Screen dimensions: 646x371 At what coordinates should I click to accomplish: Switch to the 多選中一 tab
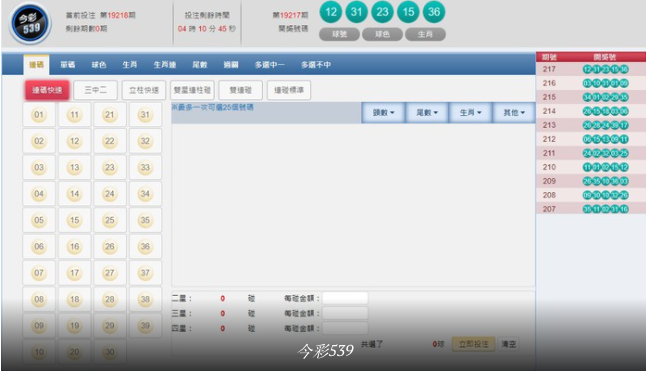[269, 65]
